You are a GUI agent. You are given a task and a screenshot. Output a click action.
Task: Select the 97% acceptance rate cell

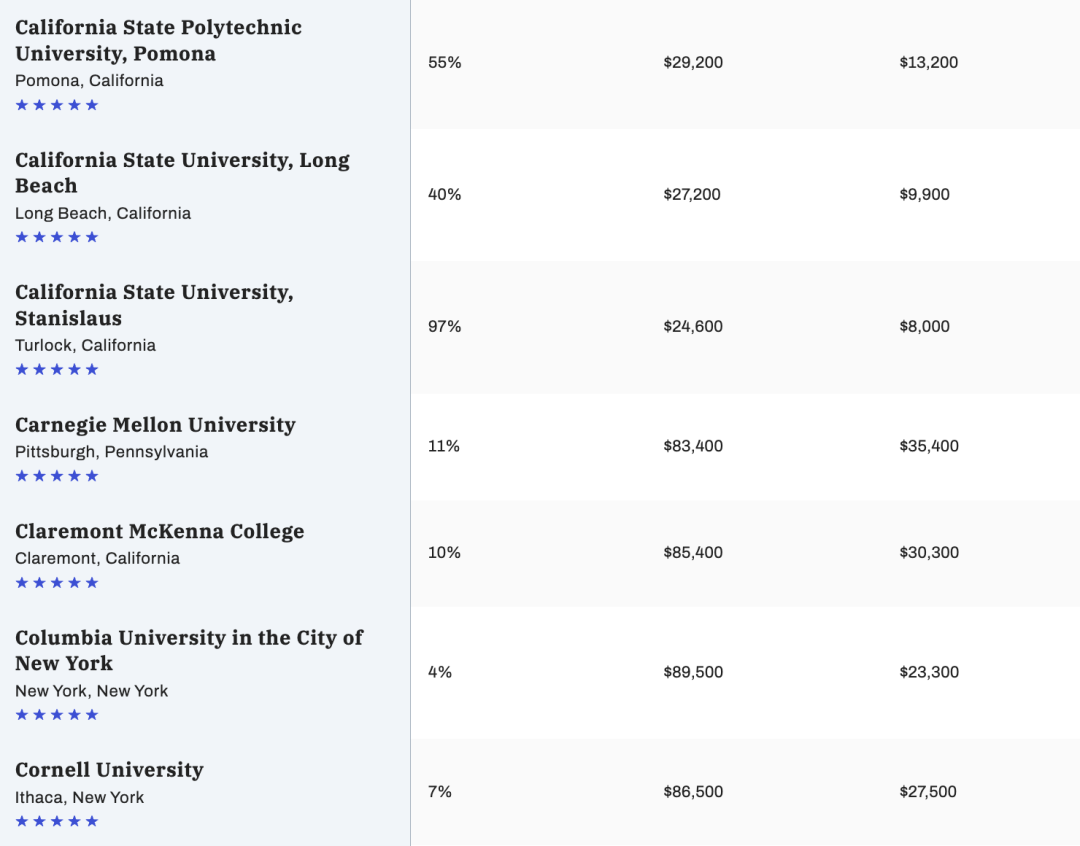click(x=444, y=327)
